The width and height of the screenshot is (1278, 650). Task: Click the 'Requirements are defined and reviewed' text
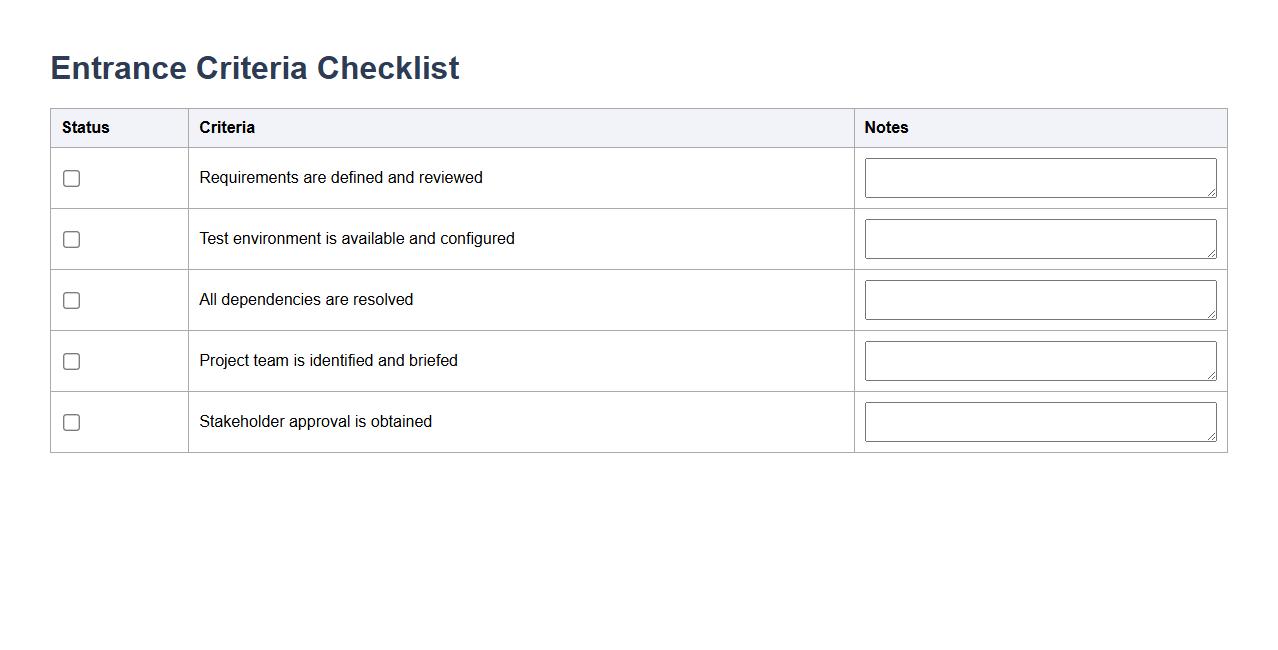(341, 178)
